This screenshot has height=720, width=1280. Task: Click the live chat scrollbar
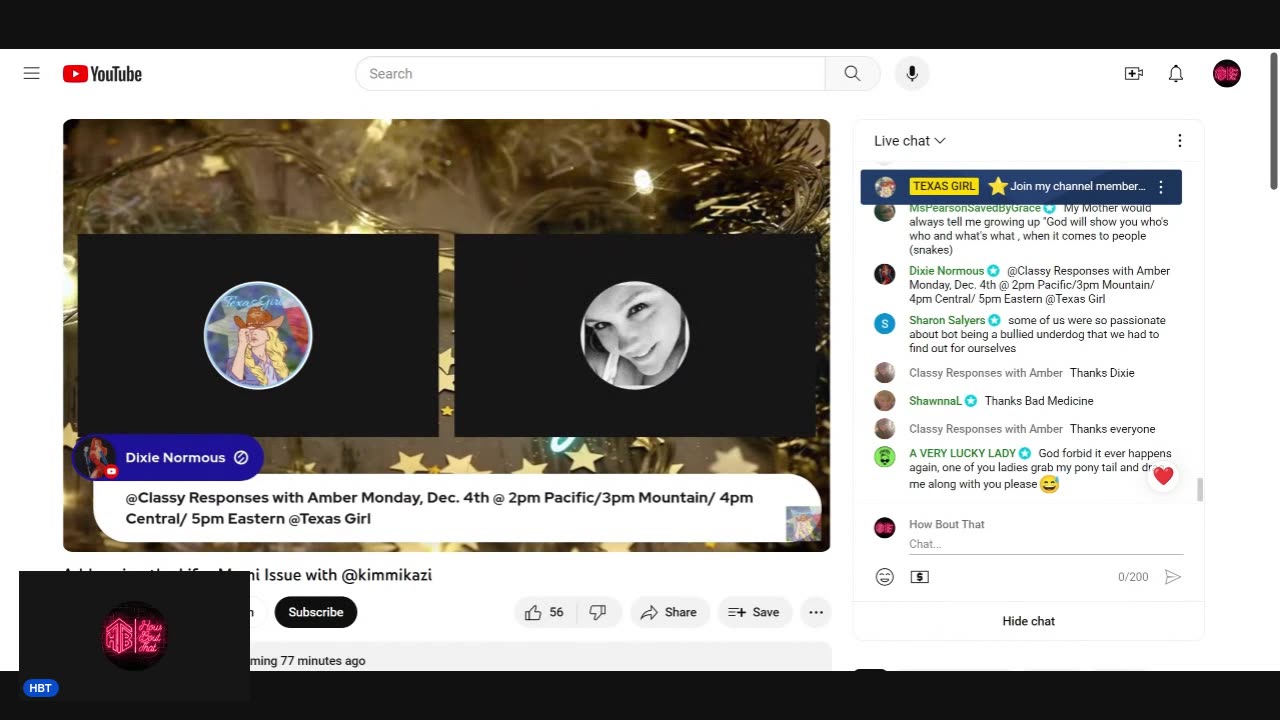(1200, 490)
